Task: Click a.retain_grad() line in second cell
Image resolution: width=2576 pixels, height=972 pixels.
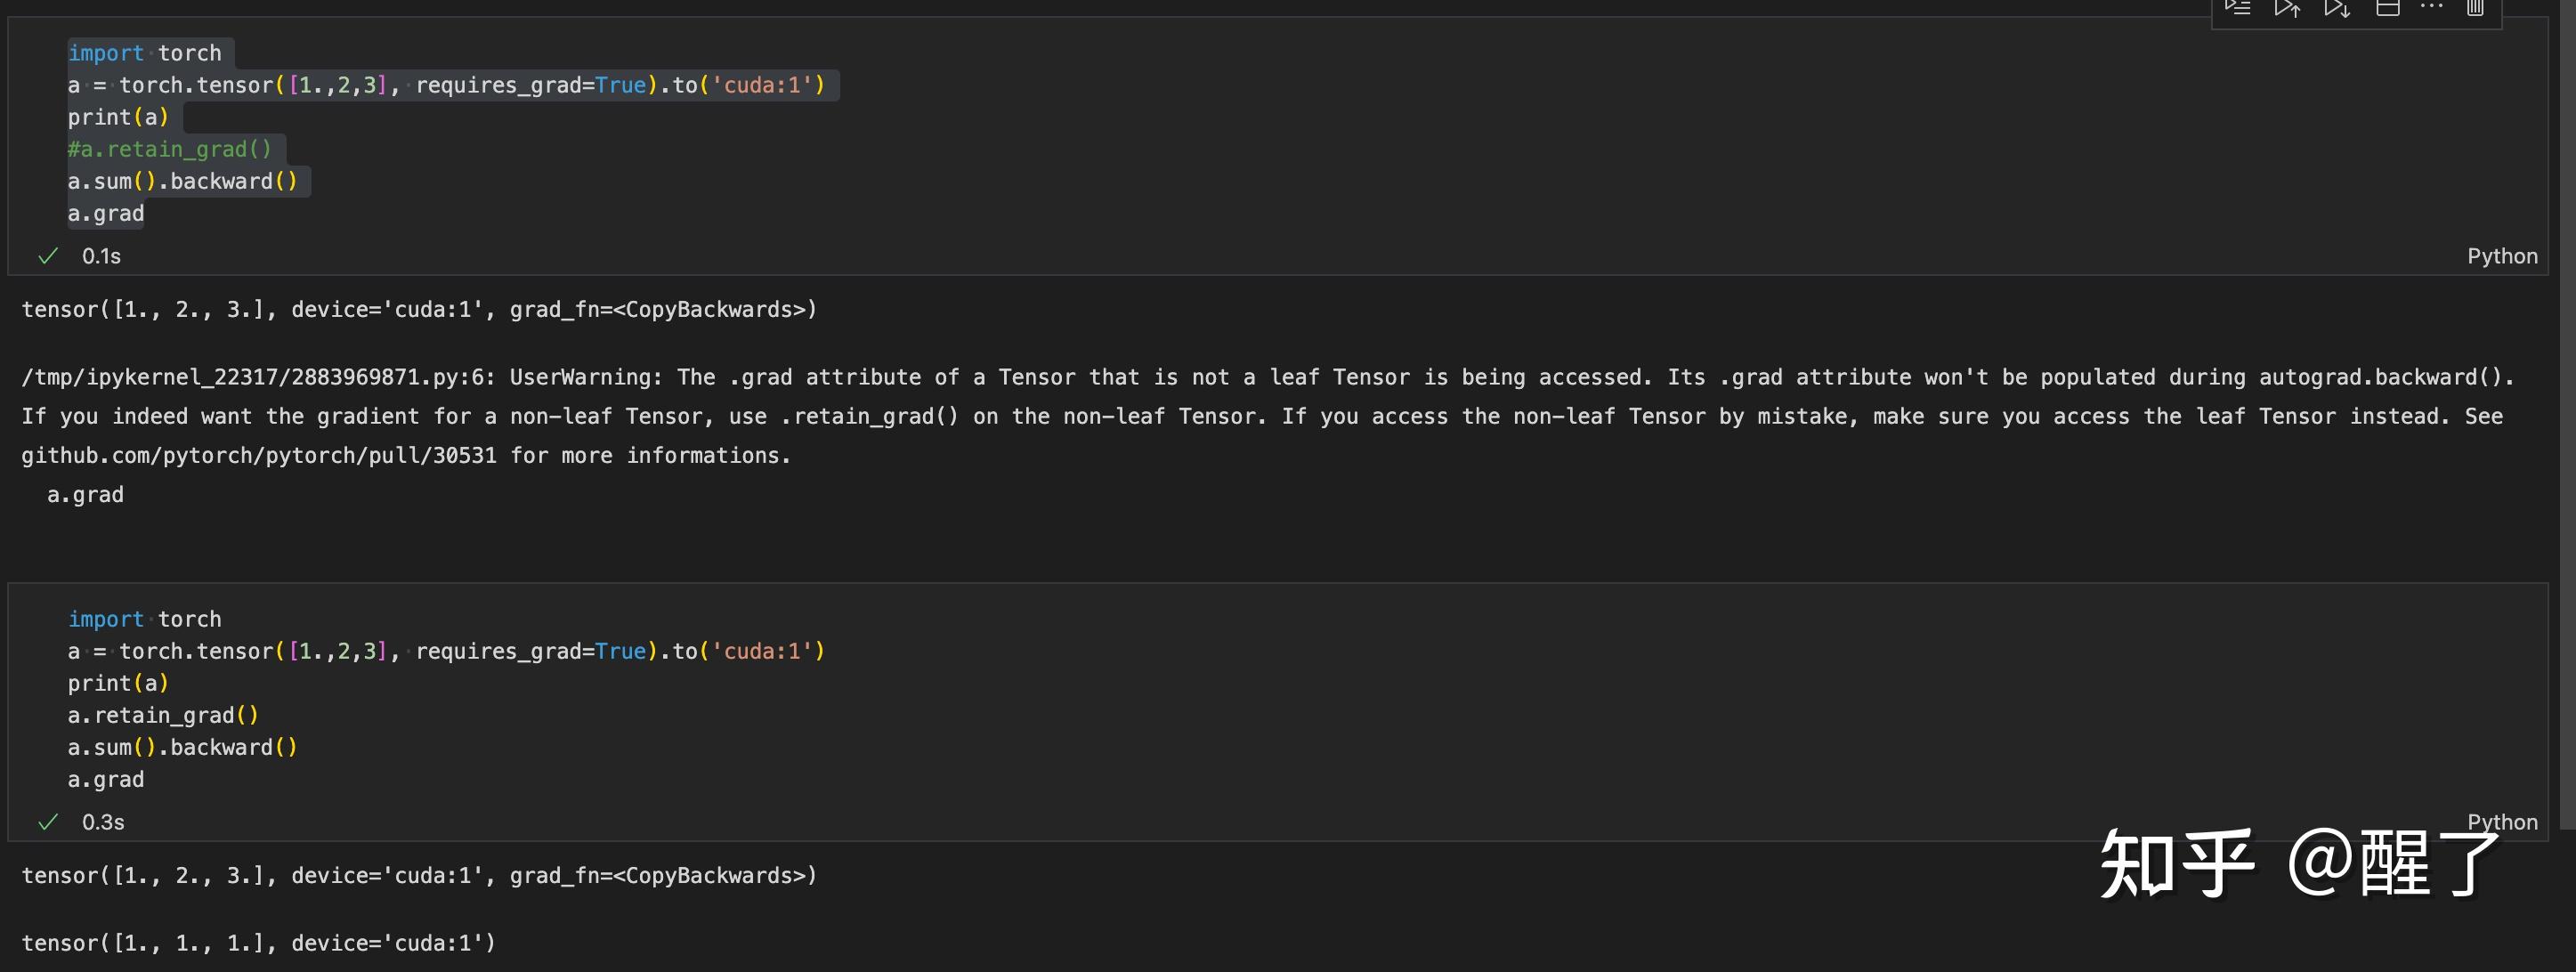Action: pos(163,715)
